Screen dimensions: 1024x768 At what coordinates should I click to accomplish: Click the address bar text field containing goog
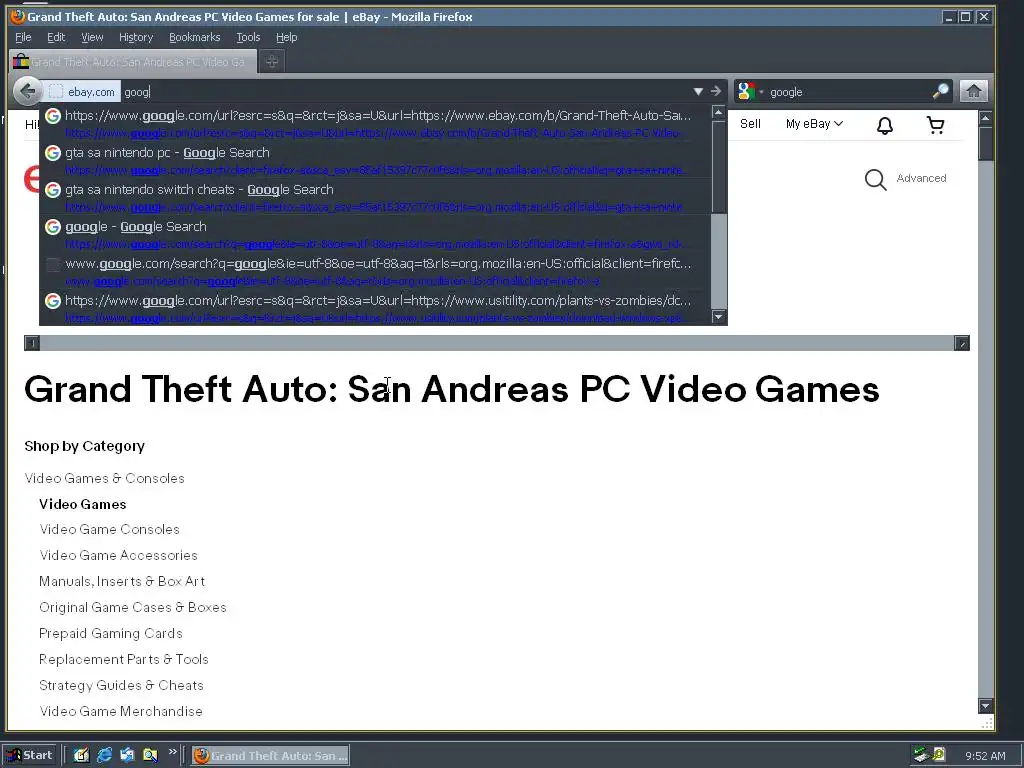tap(405, 92)
